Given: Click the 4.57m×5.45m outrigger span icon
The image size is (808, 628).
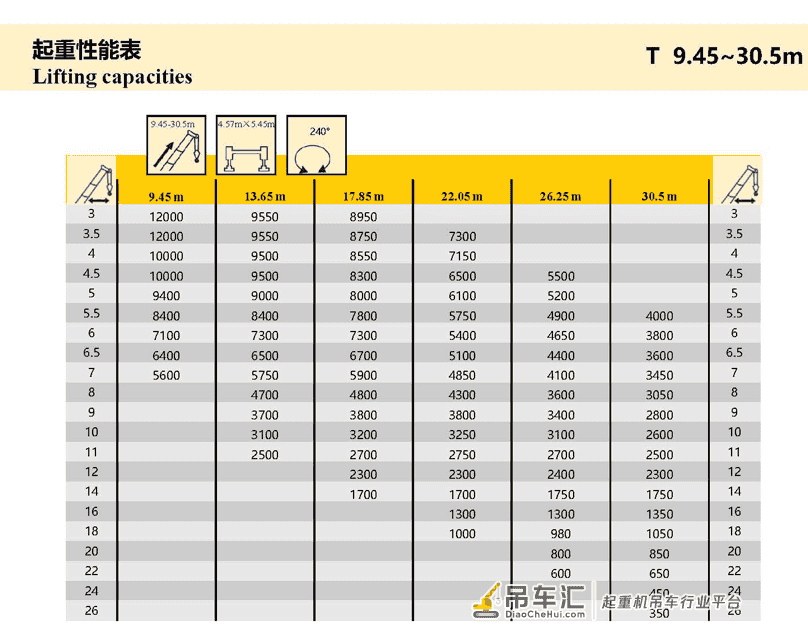Looking at the screenshot, I should point(246,145).
